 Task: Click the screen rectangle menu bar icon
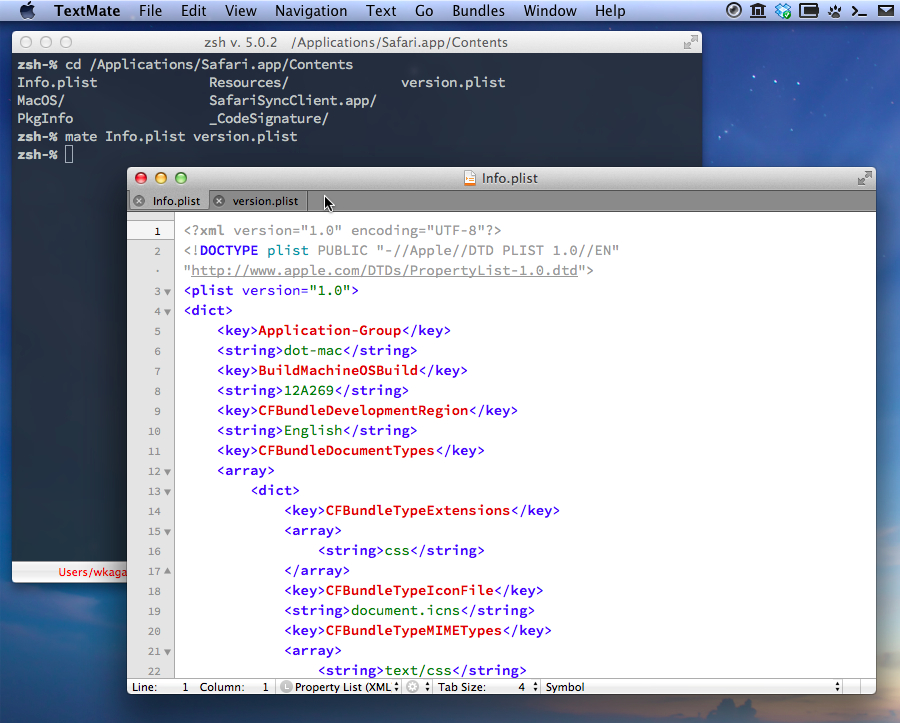(x=808, y=10)
